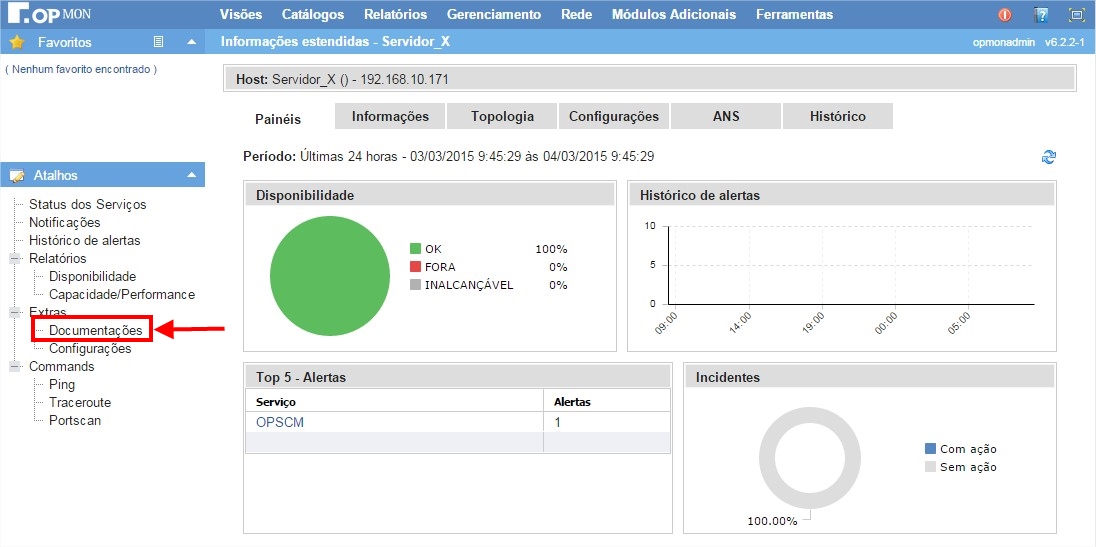Click the Atalhos notepad icon
Viewport: 1096px width, 547px height.
coord(17,175)
